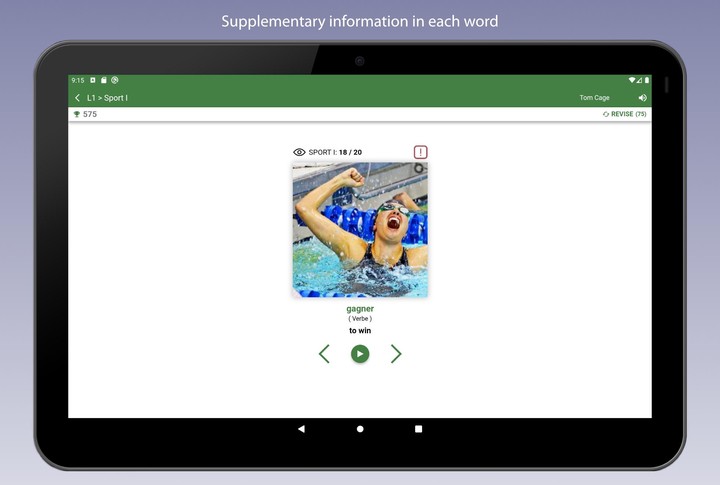Viewport: 720px width, 485px height.
Task: Open the L1 > Sport I breadcrumb
Action: 108,98
